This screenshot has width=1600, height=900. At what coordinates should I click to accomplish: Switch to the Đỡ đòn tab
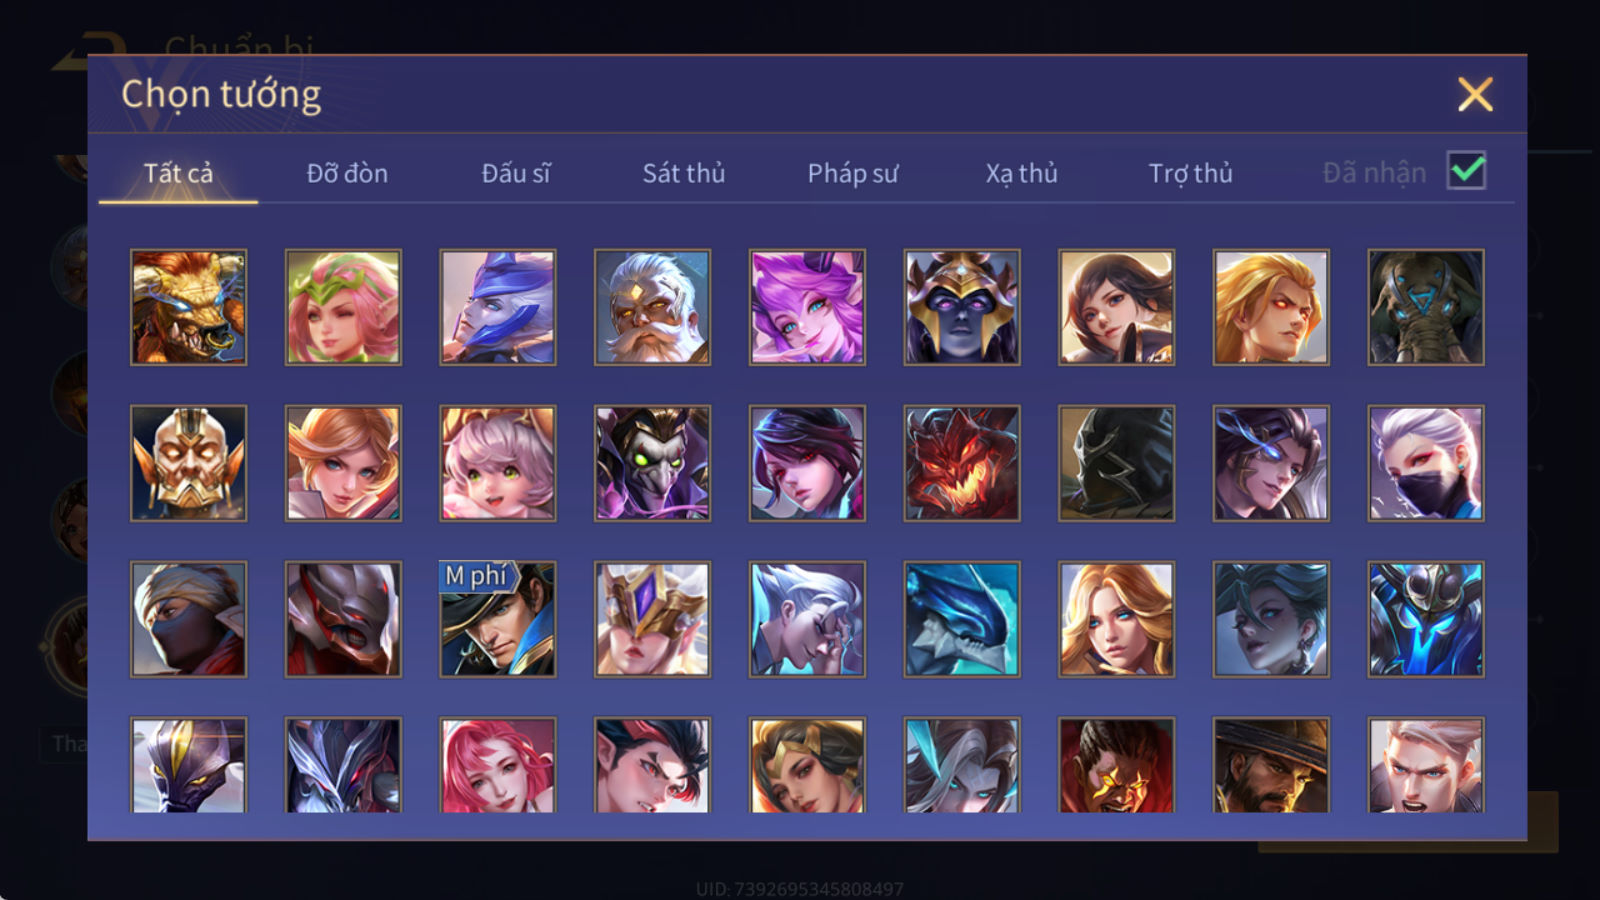point(347,173)
